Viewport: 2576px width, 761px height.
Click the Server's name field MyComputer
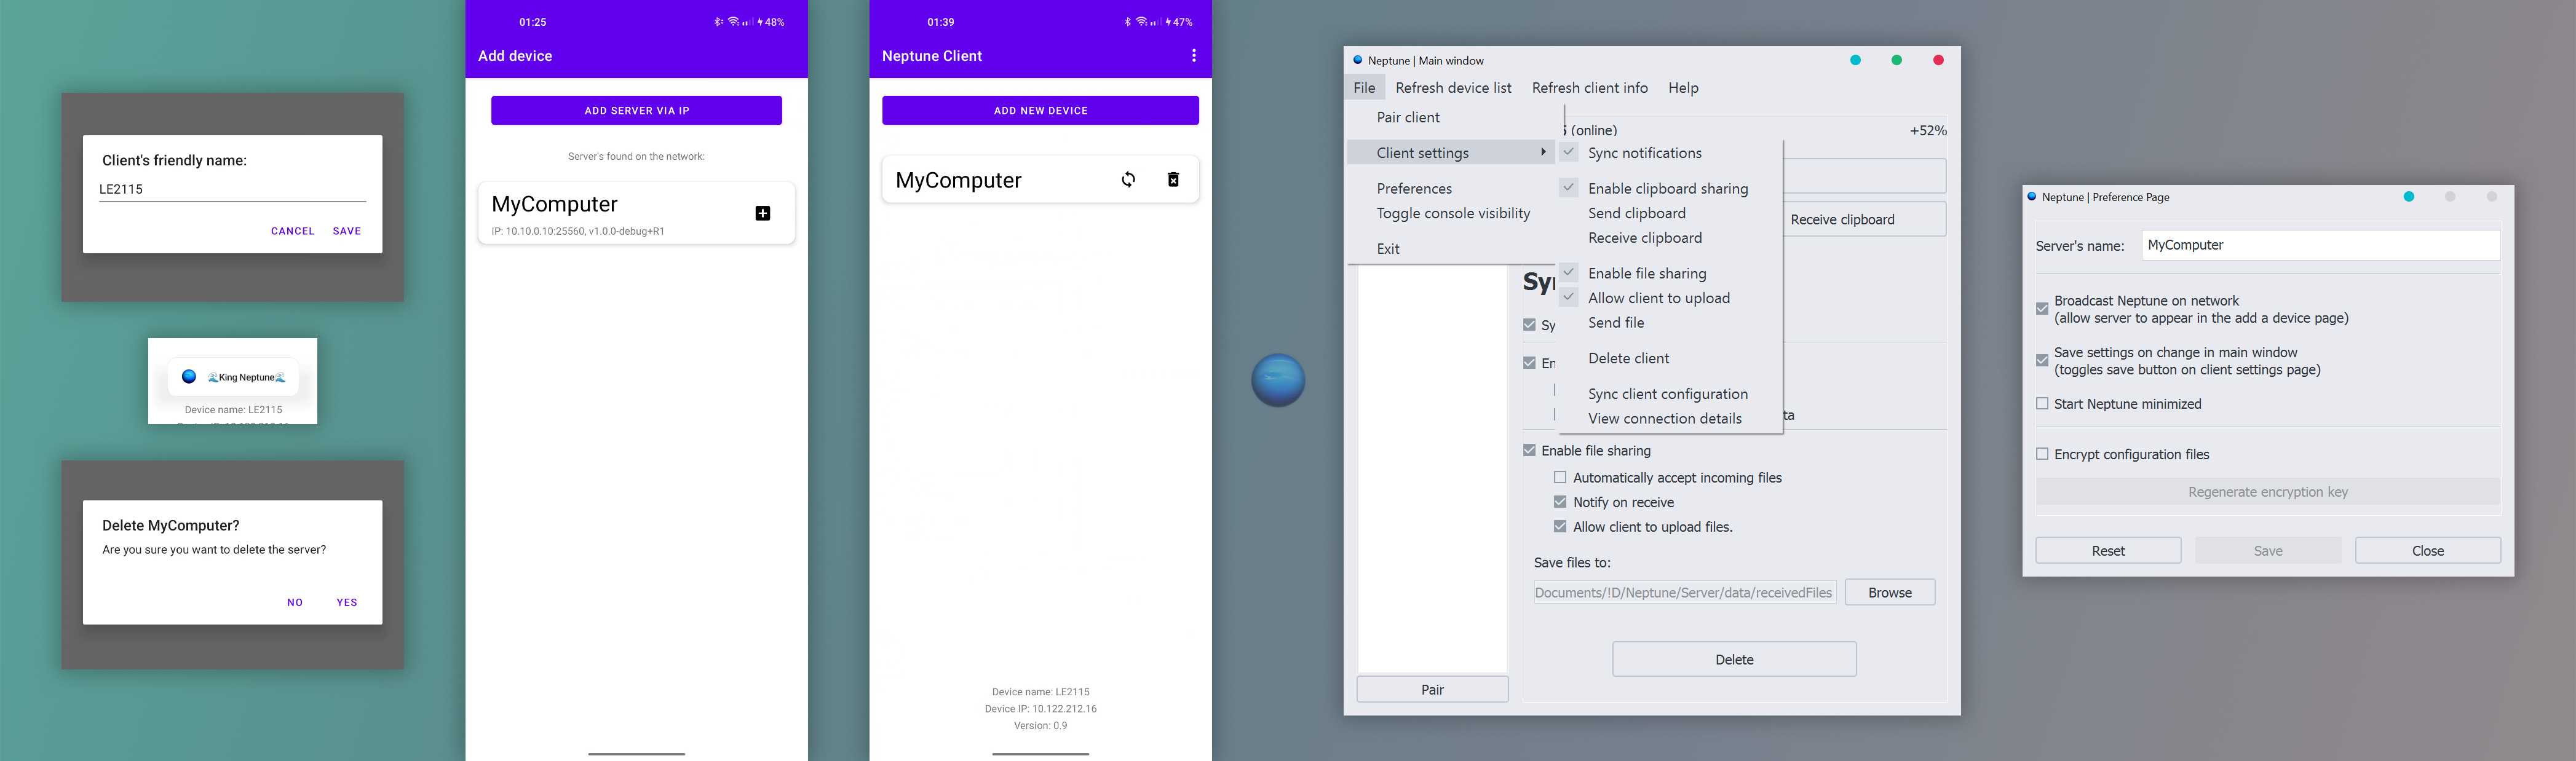pos(2320,245)
